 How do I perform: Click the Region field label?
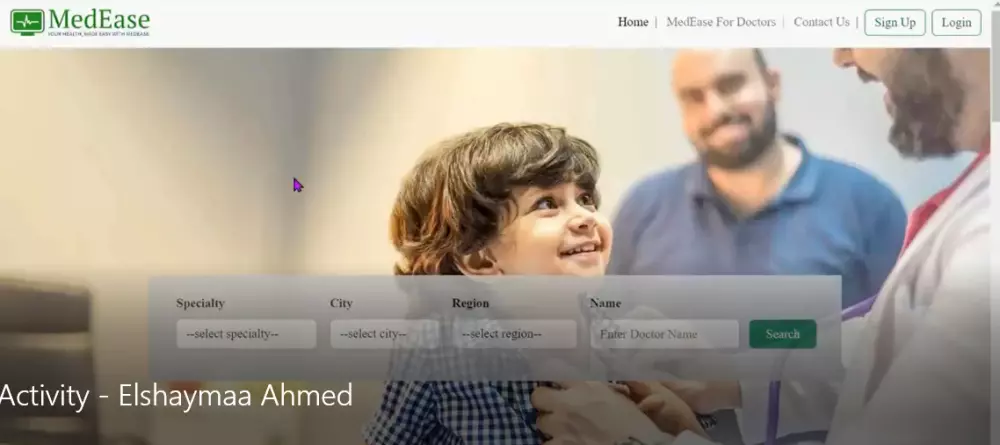tap(470, 303)
